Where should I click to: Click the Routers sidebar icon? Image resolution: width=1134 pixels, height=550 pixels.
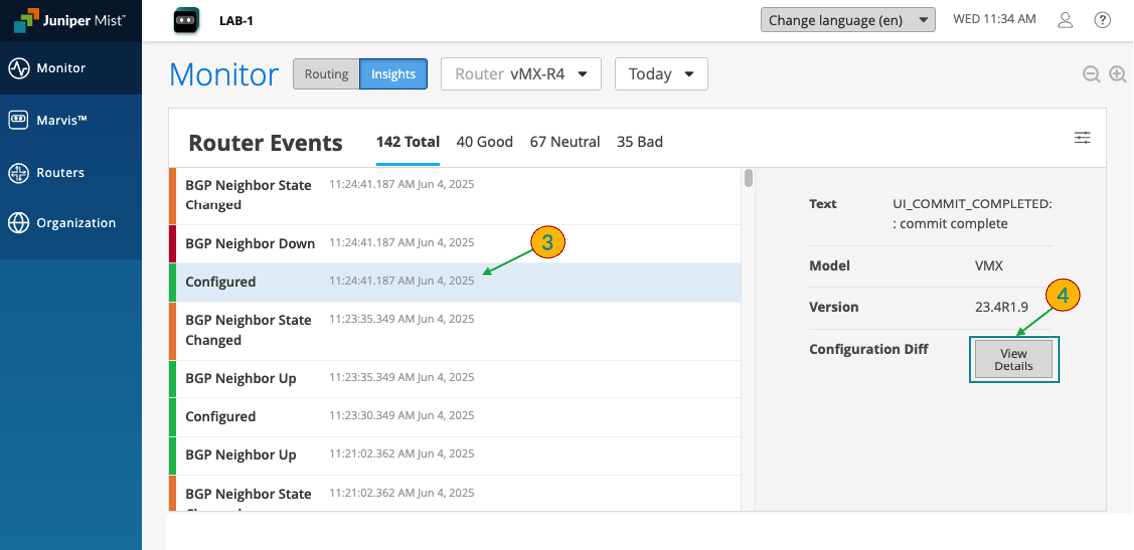(x=19, y=173)
